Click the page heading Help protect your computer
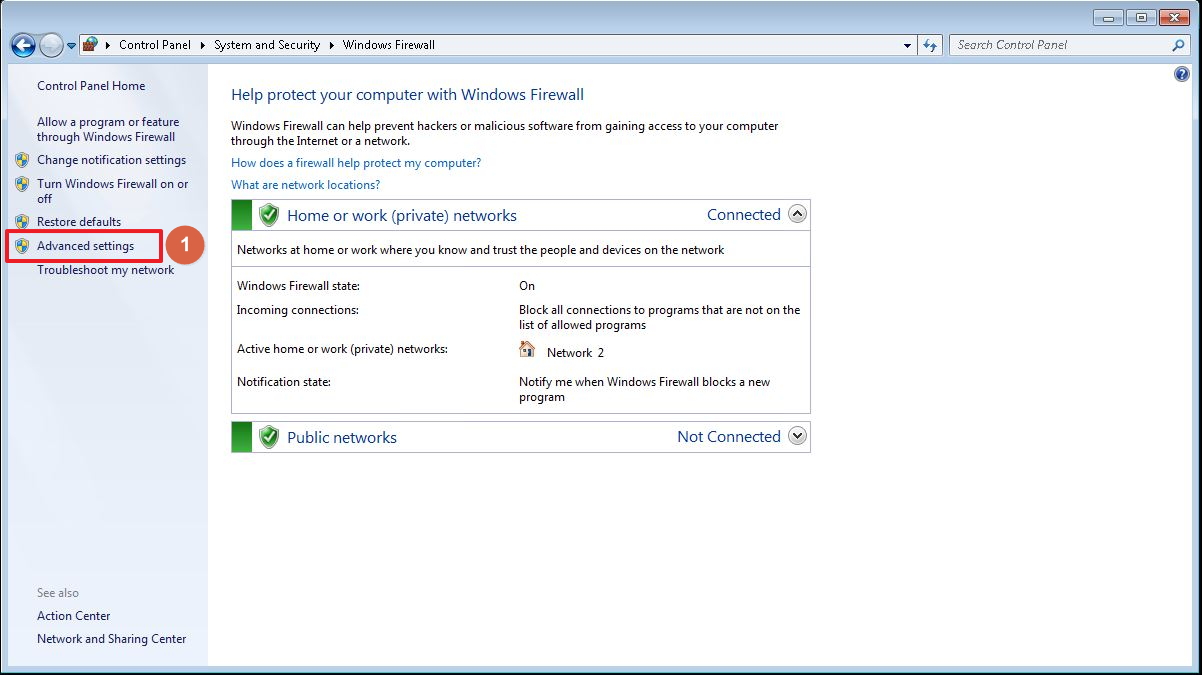The width and height of the screenshot is (1202, 675). click(408, 95)
